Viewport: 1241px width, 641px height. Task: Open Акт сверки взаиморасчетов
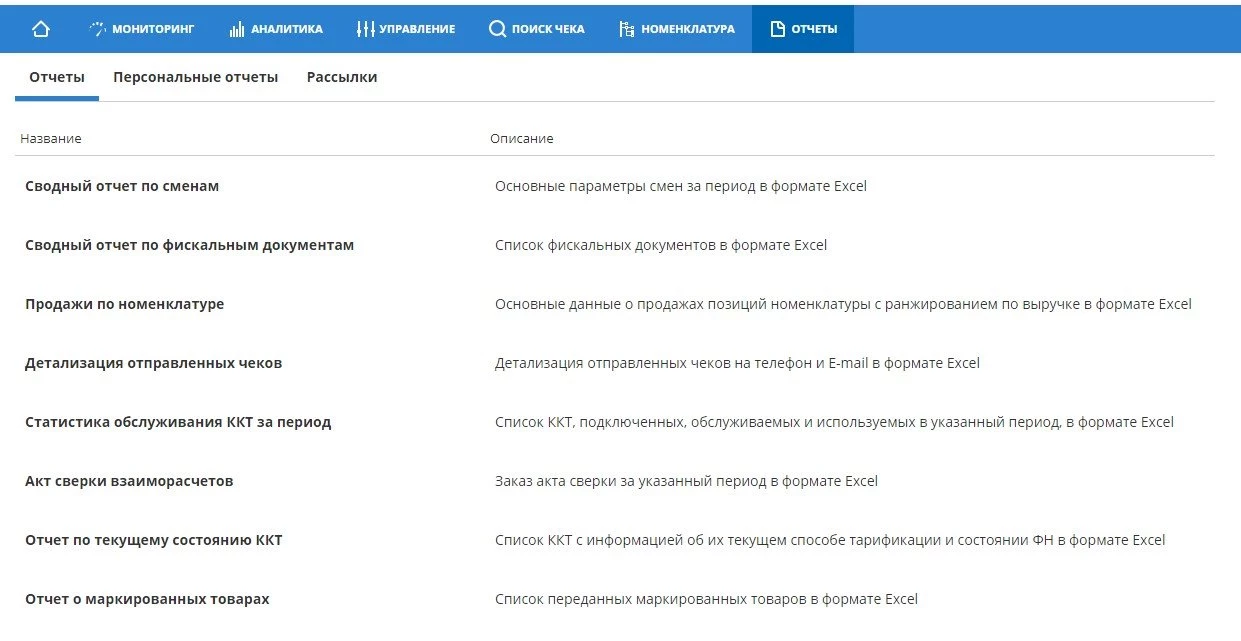pyautogui.click(x=129, y=481)
